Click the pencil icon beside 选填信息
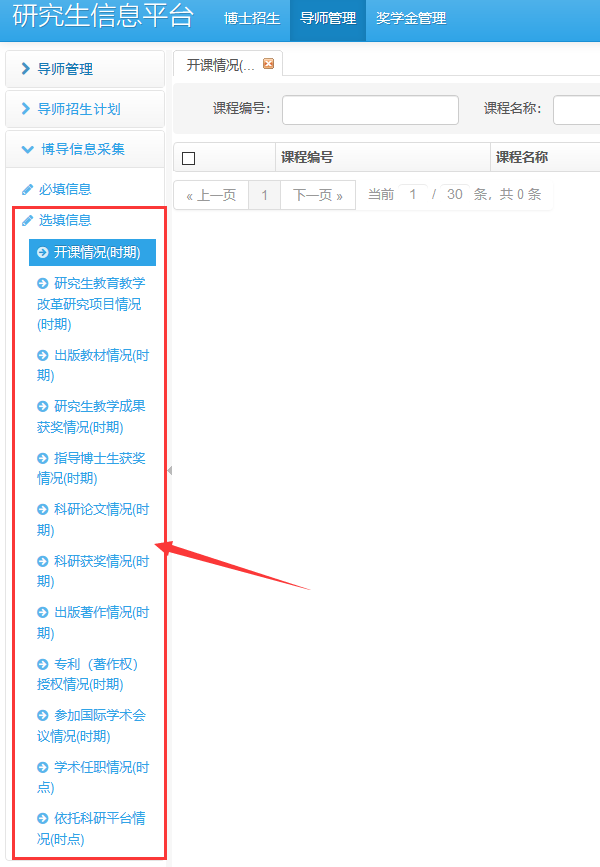This screenshot has width=600, height=867. [27, 220]
